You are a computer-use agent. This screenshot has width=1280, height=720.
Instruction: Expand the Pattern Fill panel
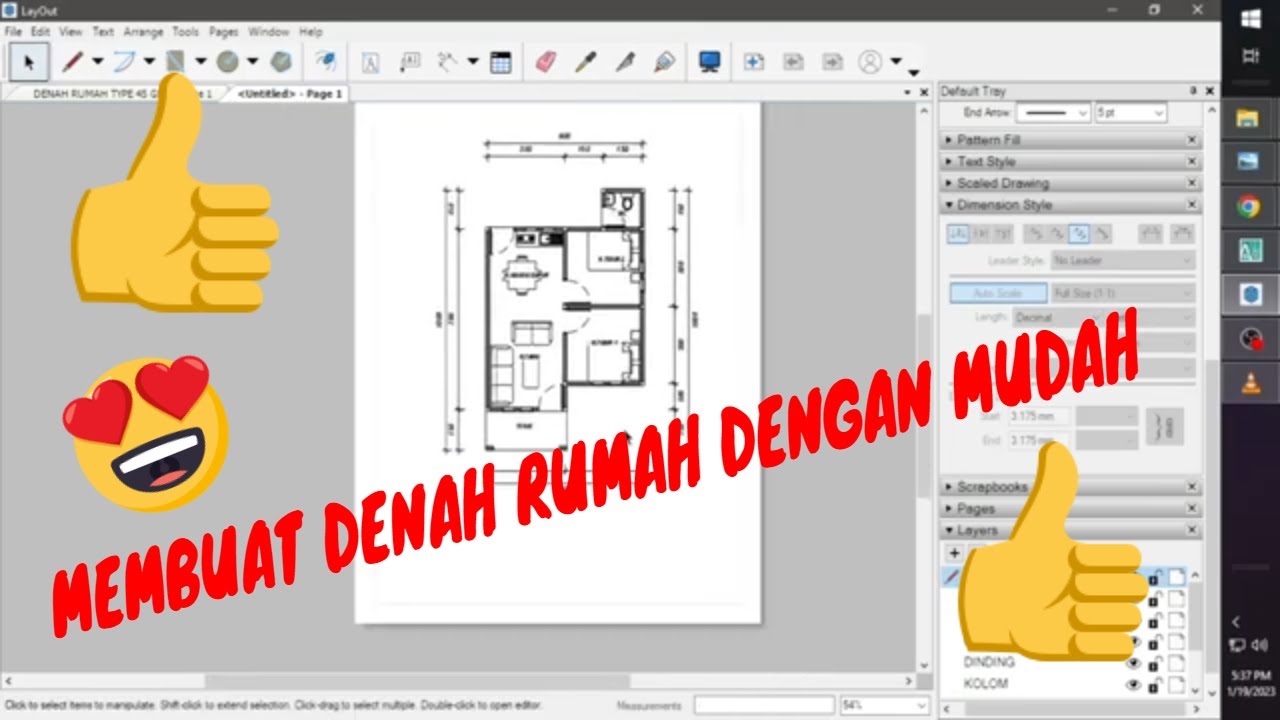coord(1070,140)
